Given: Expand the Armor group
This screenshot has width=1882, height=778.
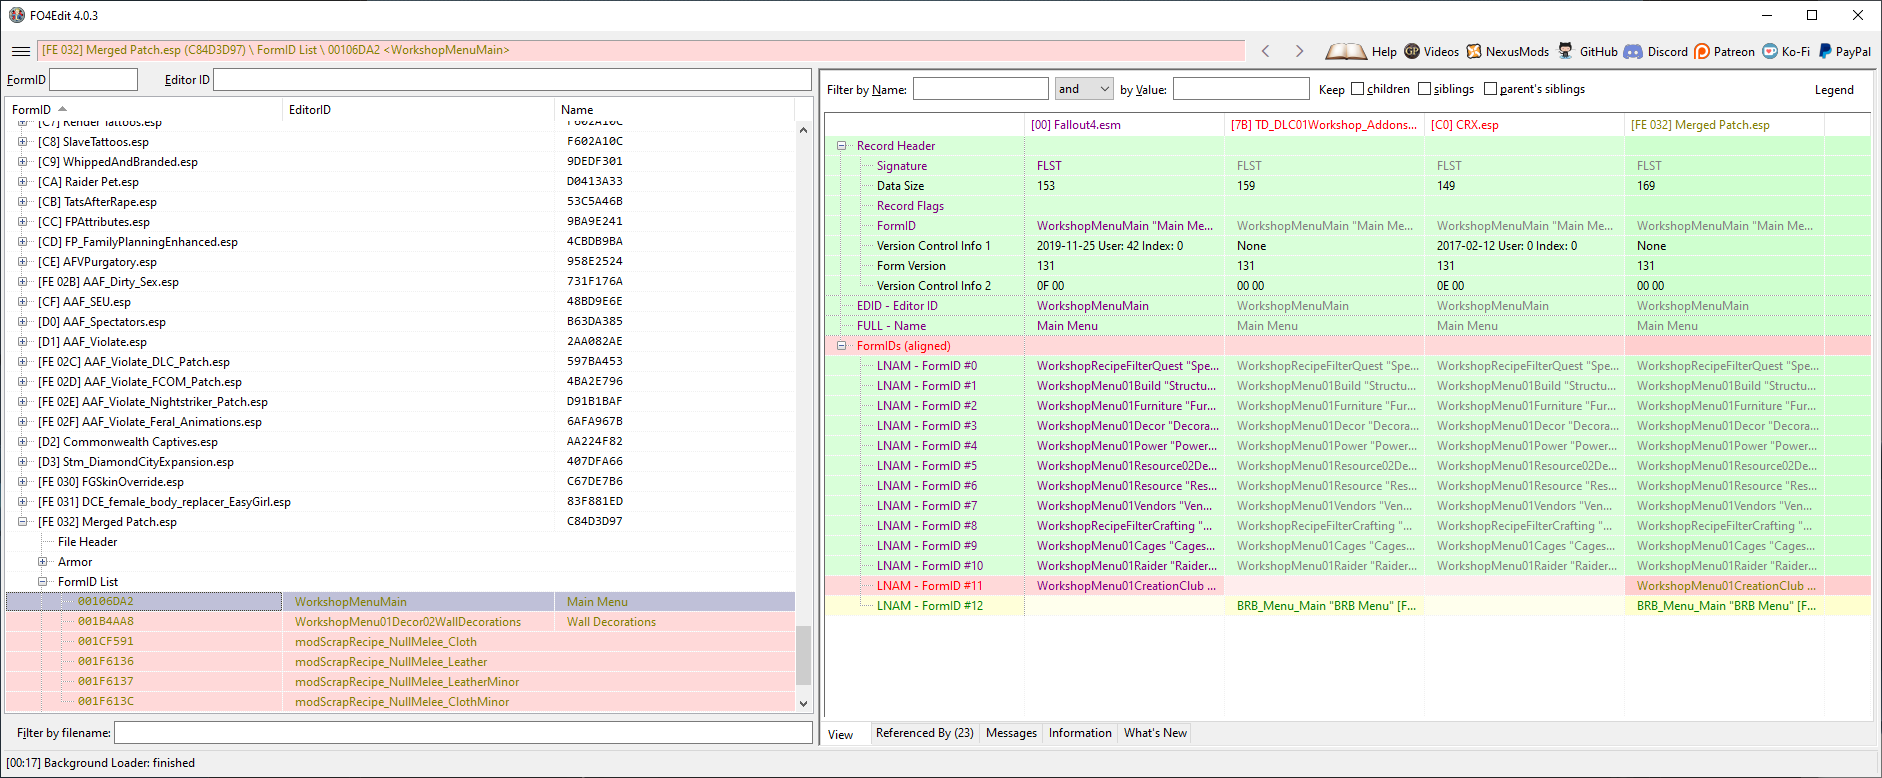Looking at the screenshot, I should 43,562.
